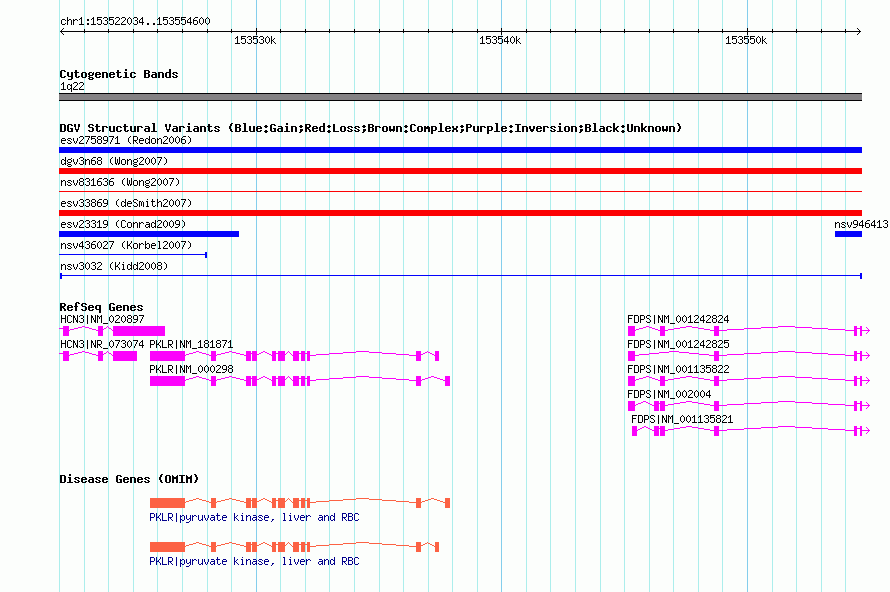The height and width of the screenshot is (592, 890).
Task: Select the 1q22 cytogenetic band bar
Action: coord(460,97)
